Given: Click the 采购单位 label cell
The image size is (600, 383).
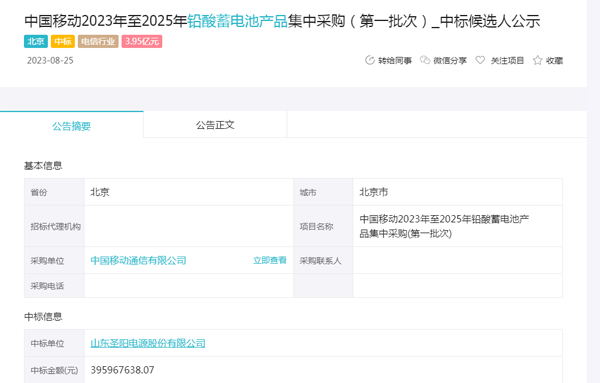Looking at the screenshot, I should (54, 261).
